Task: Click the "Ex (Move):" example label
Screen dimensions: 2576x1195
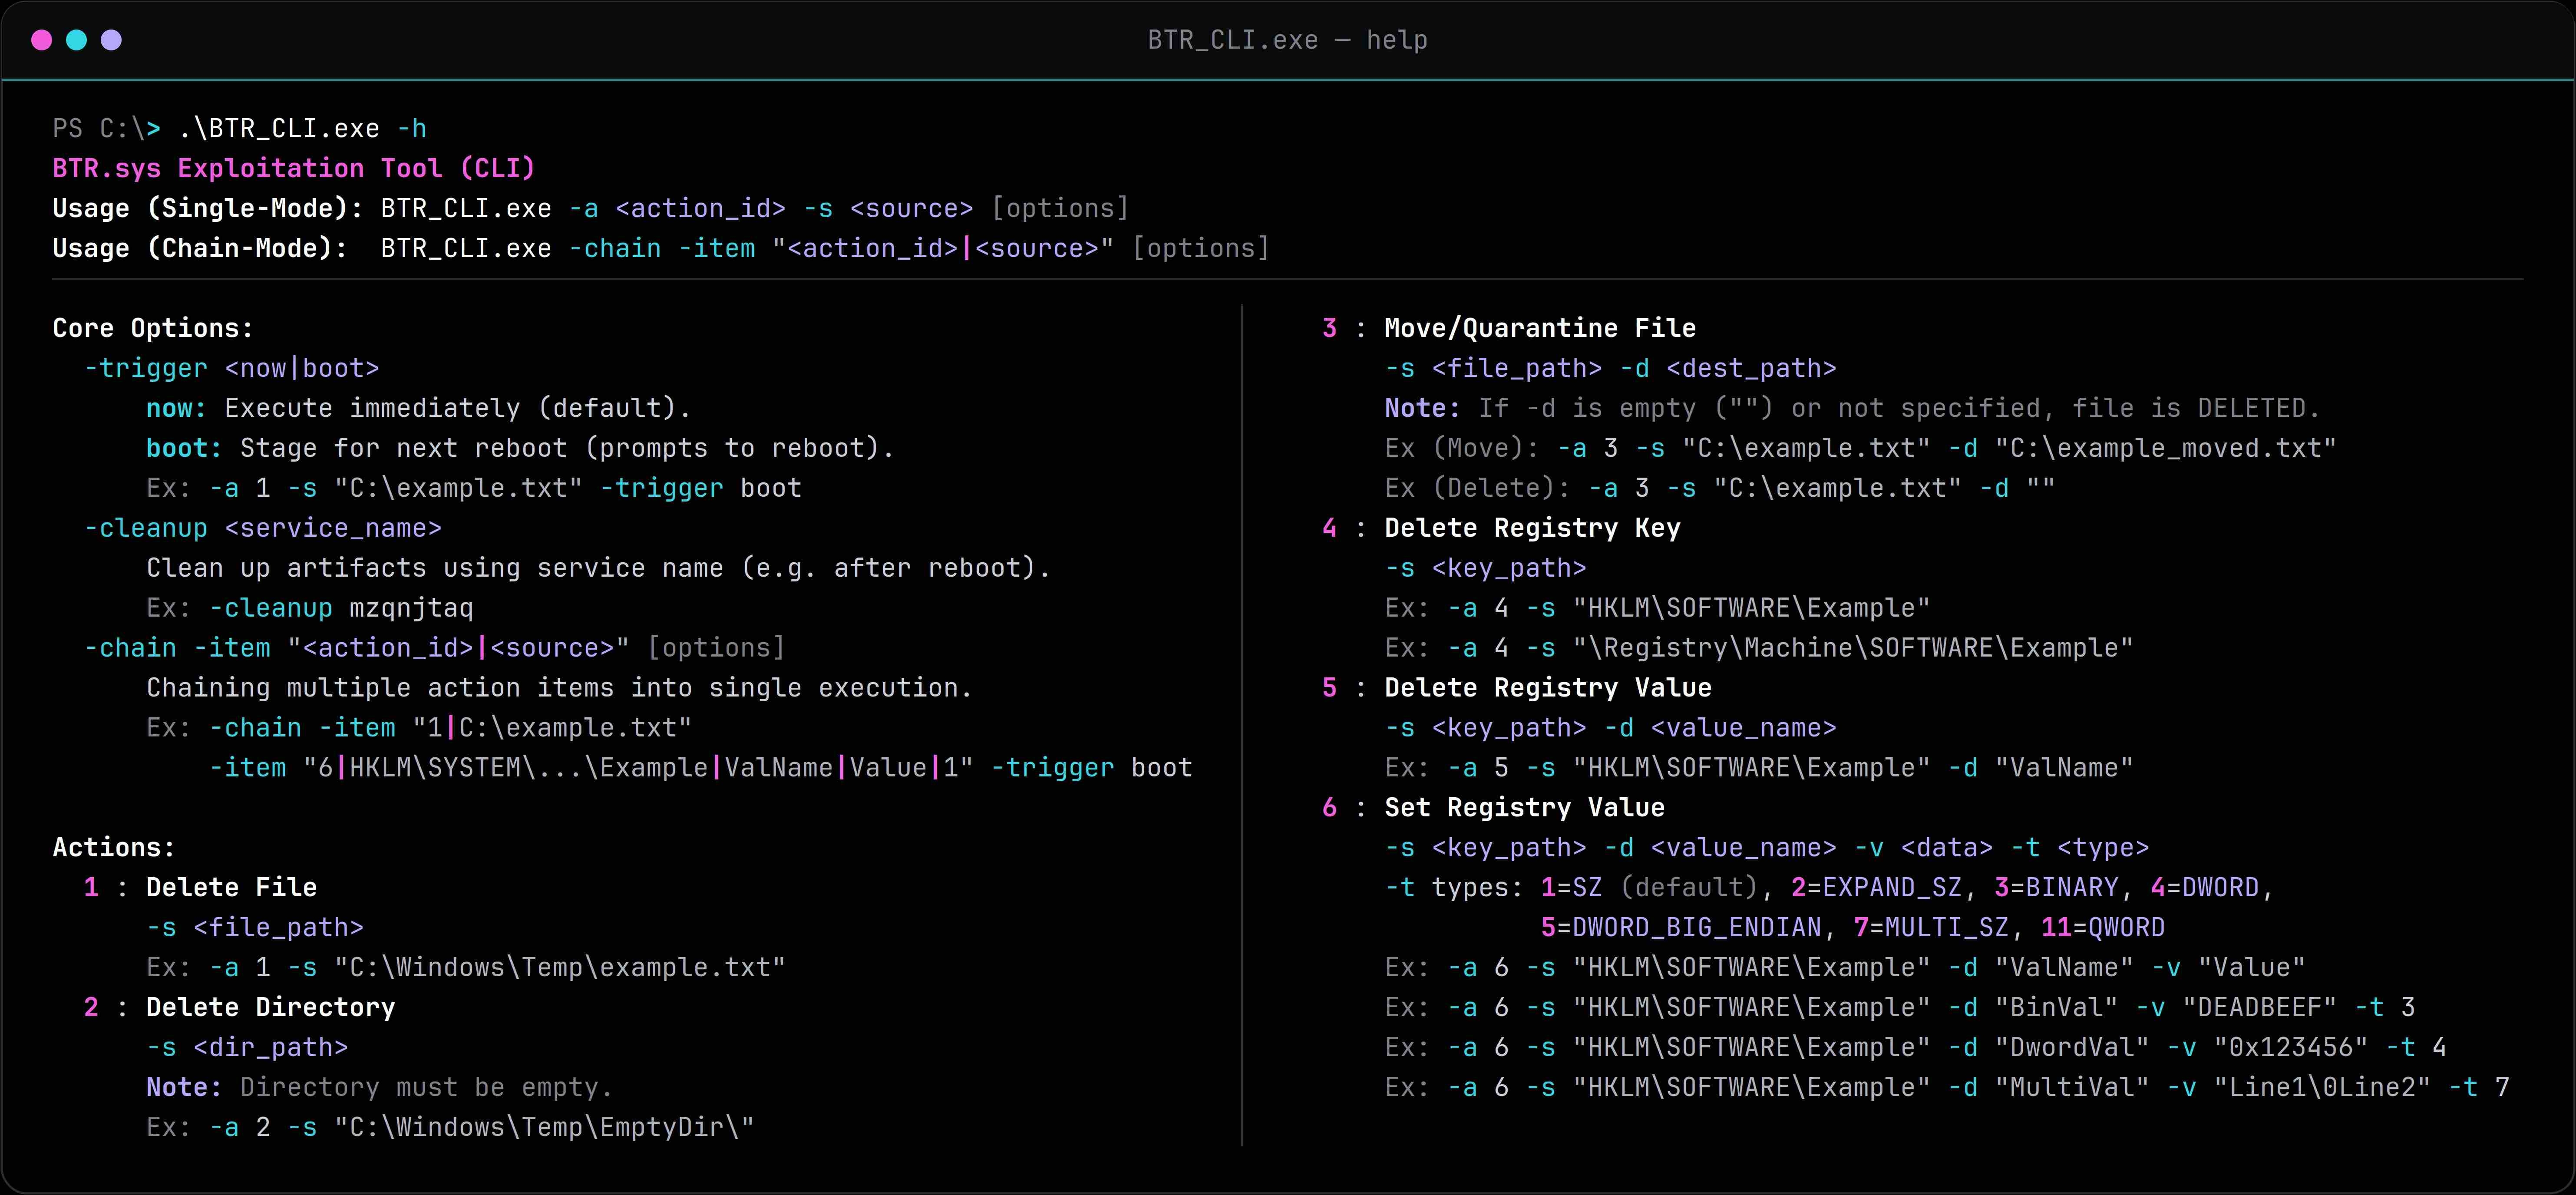Action: 1462,448
